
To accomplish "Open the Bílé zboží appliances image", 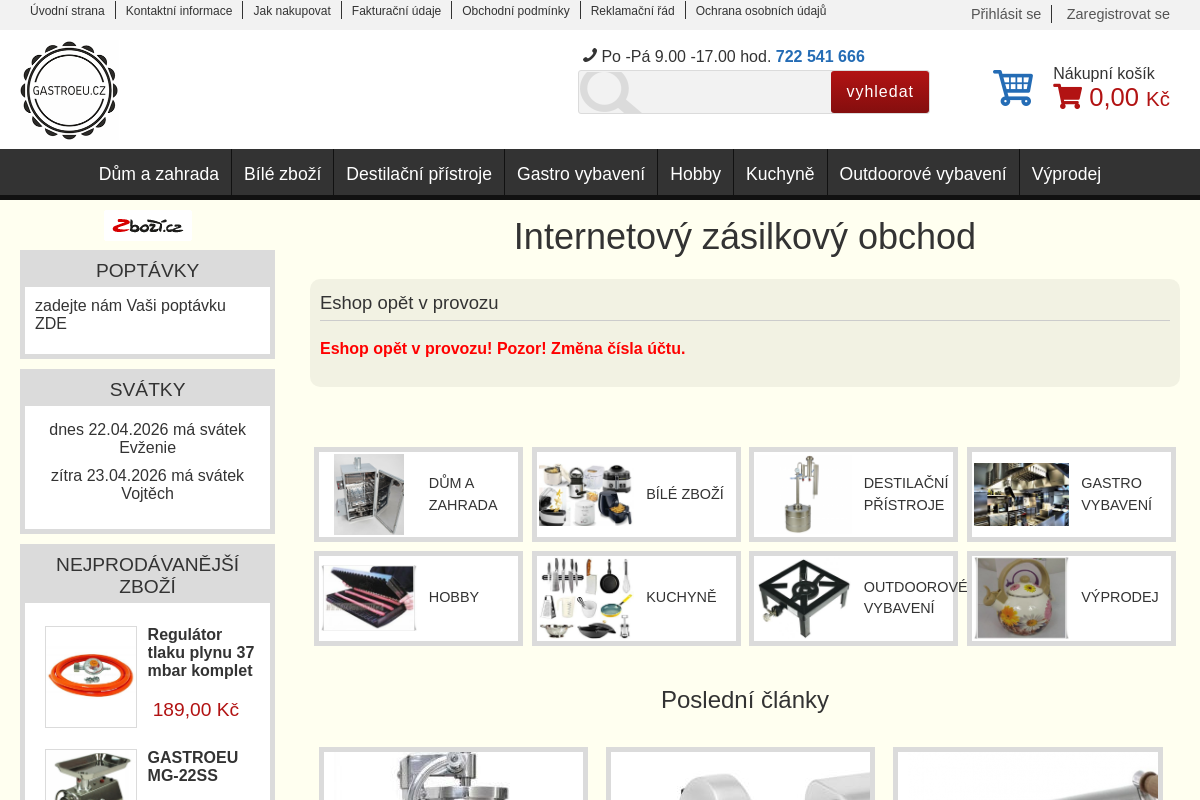I will pos(585,494).
